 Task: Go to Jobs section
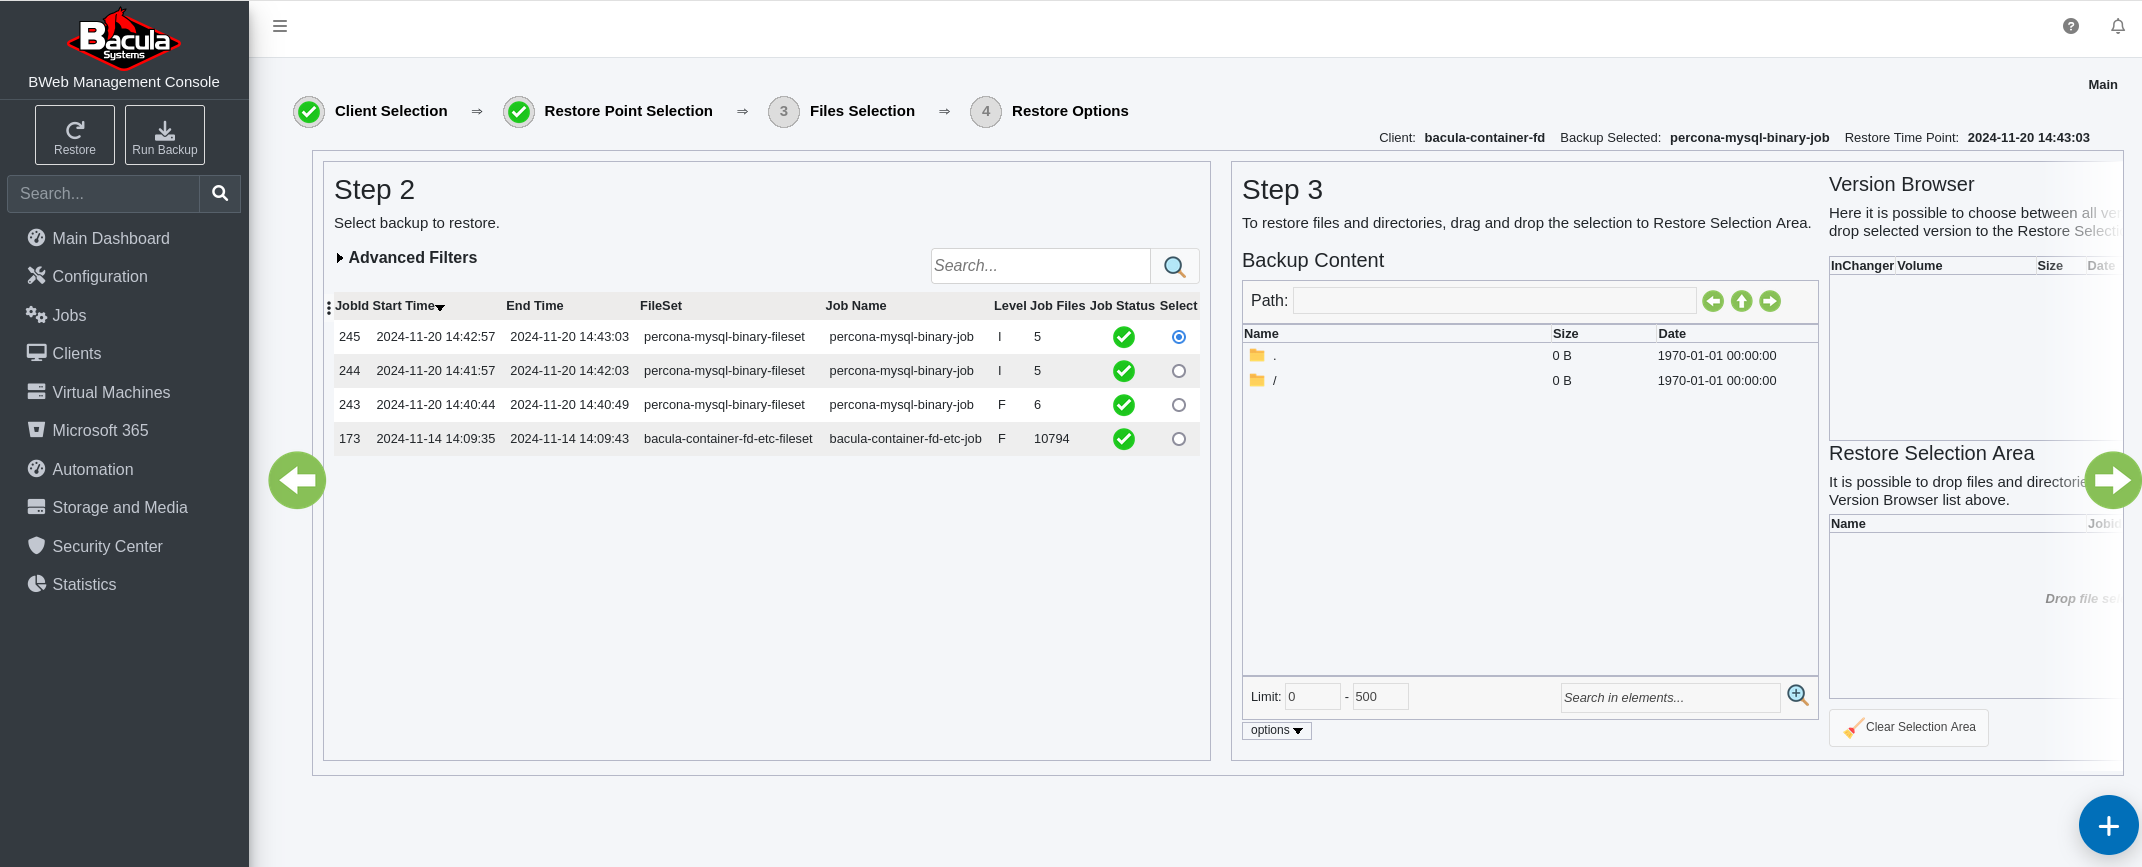coord(69,315)
